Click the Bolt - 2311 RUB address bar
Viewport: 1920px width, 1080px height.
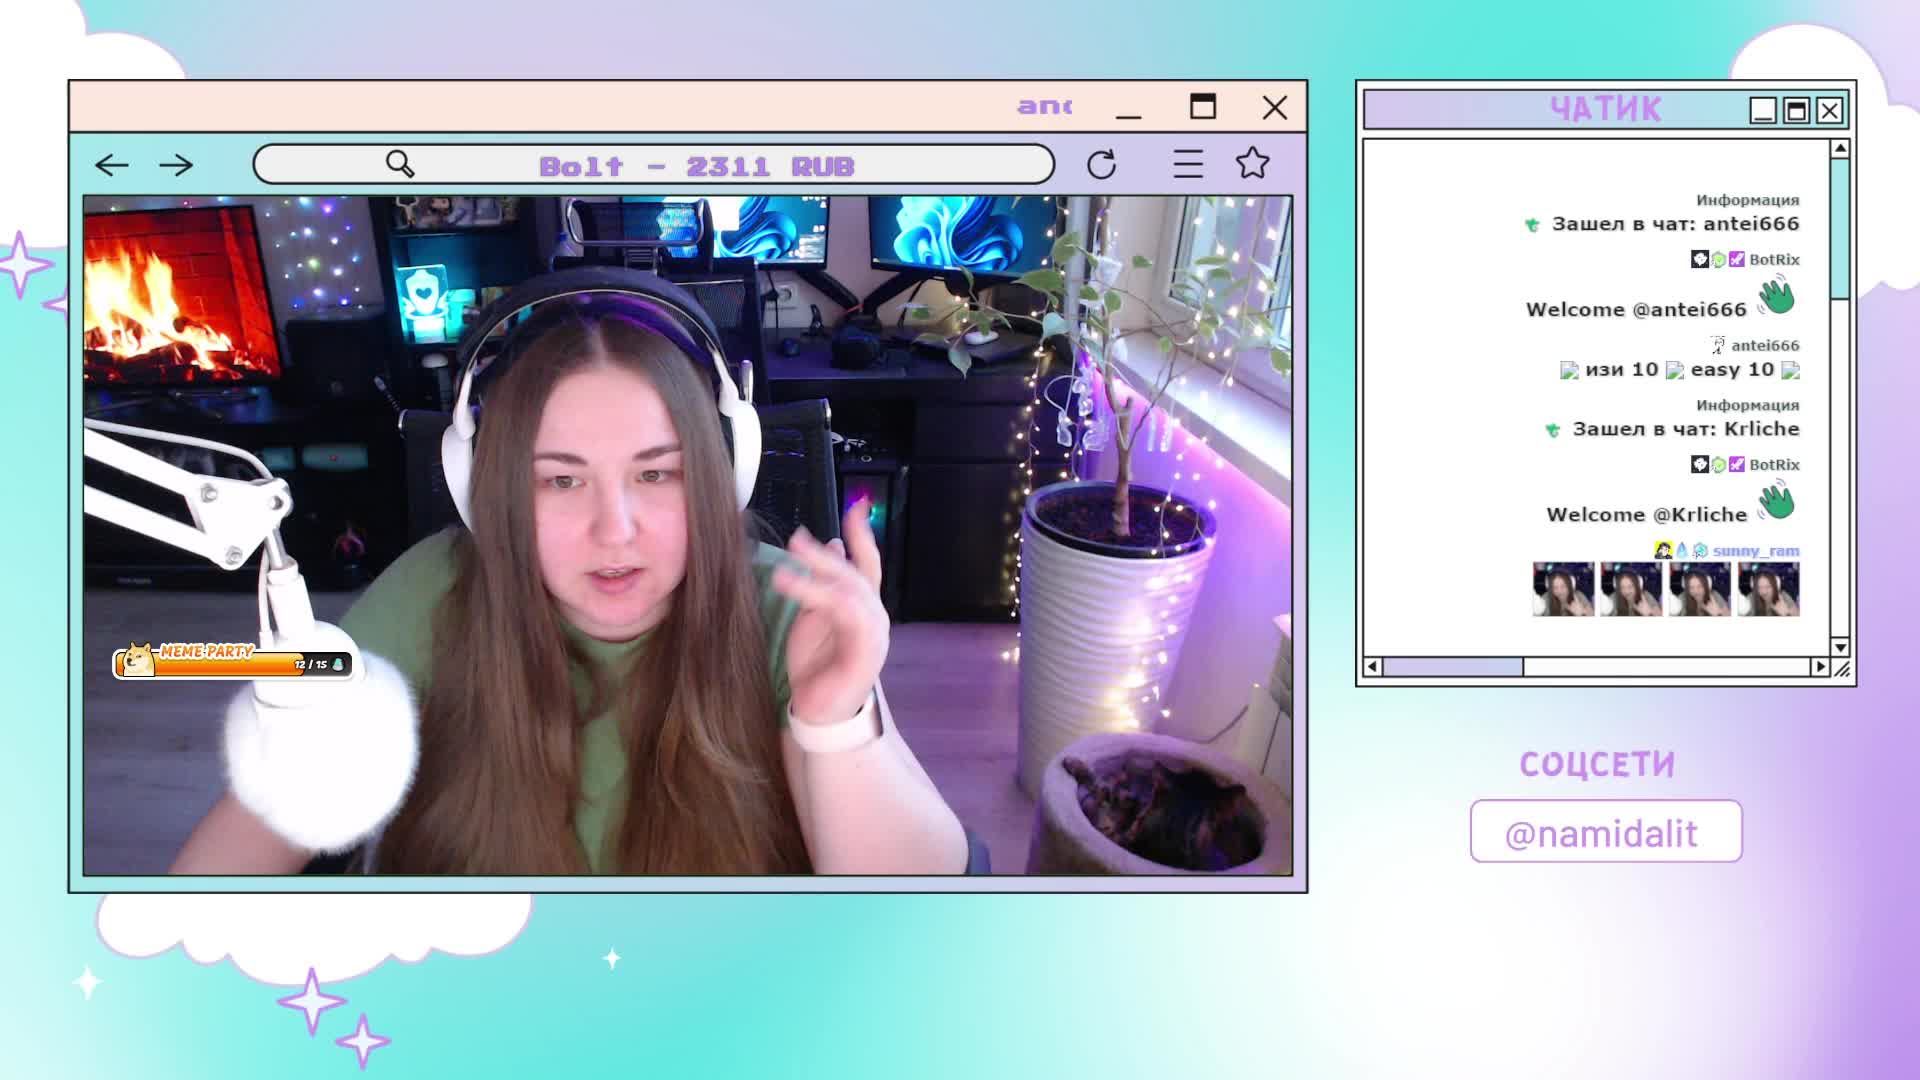696,166
